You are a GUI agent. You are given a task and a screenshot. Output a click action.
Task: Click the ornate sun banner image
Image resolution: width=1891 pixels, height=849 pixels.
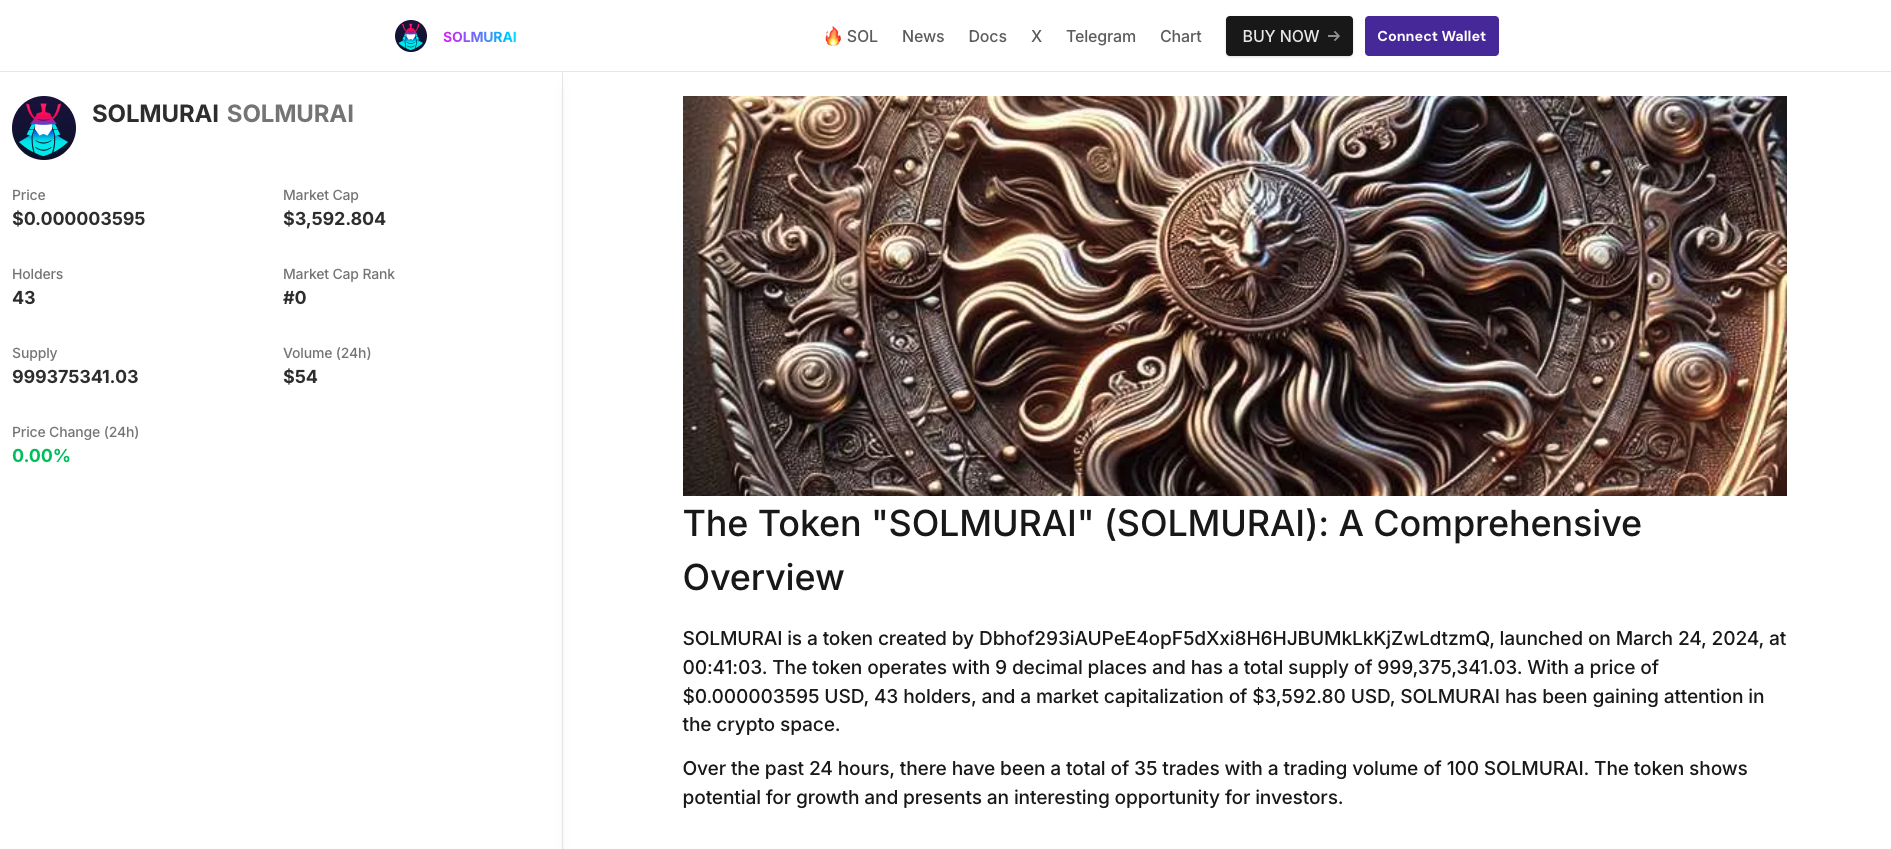pos(1234,295)
